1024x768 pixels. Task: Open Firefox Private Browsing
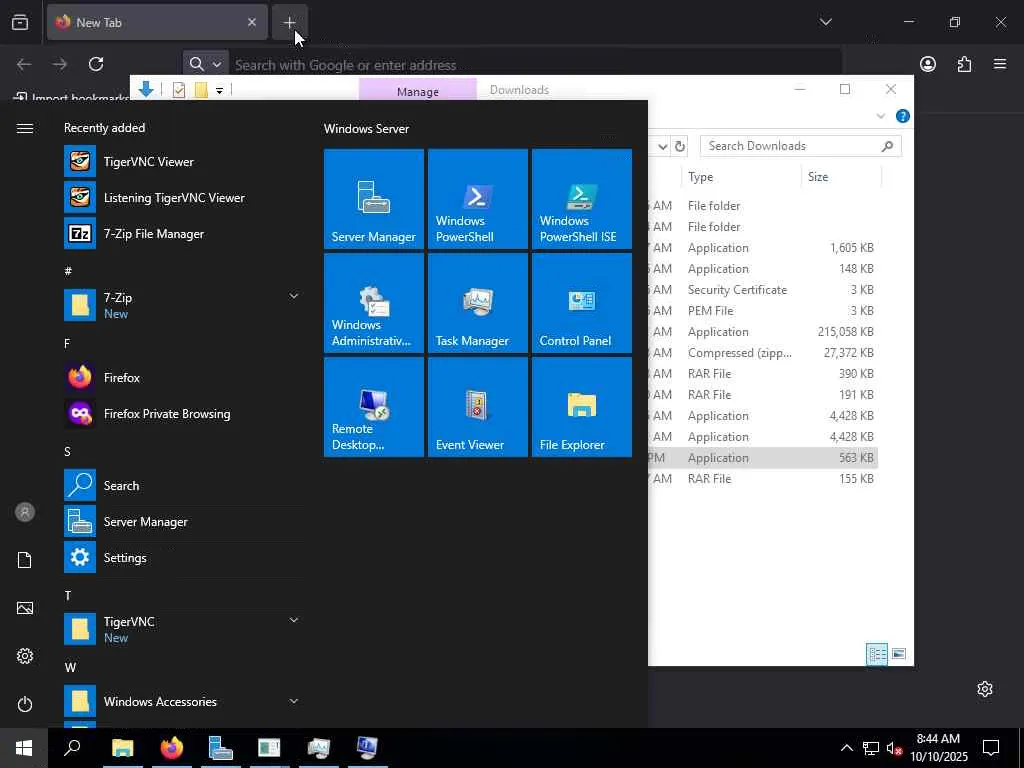(183, 413)
